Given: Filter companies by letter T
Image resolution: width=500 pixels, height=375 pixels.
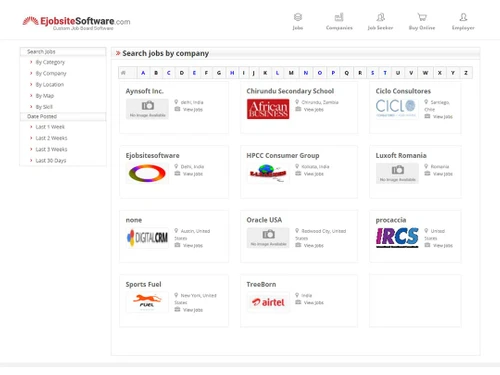Looking at the screenshot, I should click(385, 73).
